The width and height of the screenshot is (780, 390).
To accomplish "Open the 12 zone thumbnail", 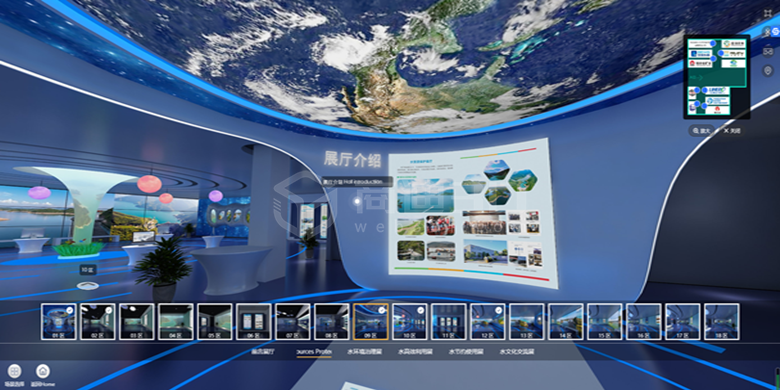I will point(488,322).
